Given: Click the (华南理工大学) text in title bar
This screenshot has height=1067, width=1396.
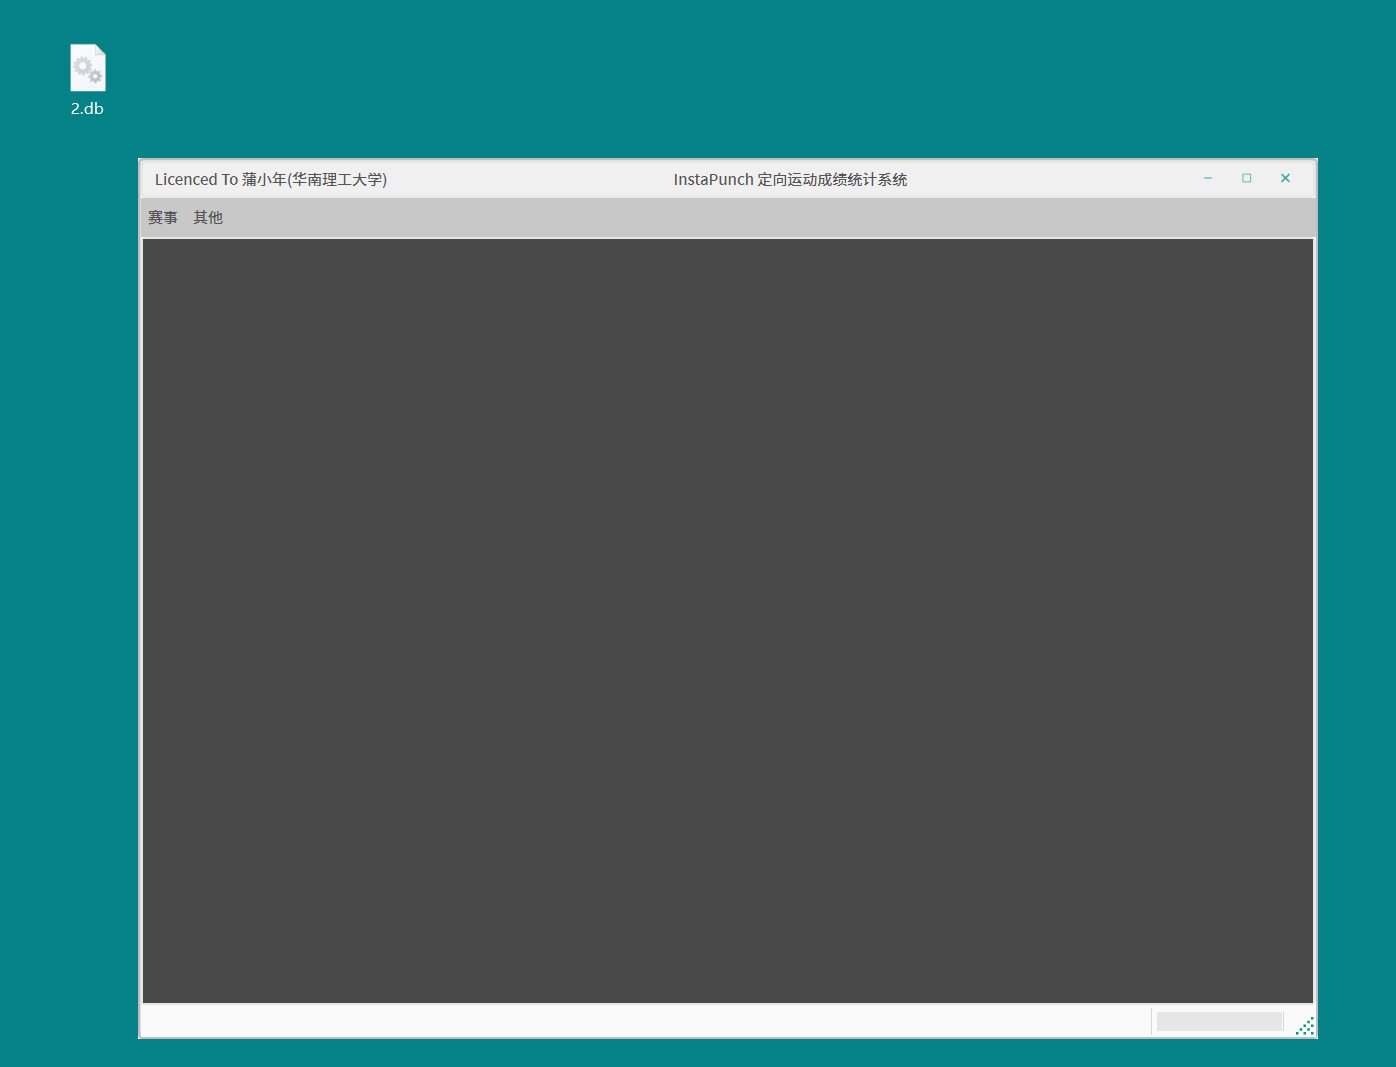Looking at the screenshot, I should [x=337, y=180].
